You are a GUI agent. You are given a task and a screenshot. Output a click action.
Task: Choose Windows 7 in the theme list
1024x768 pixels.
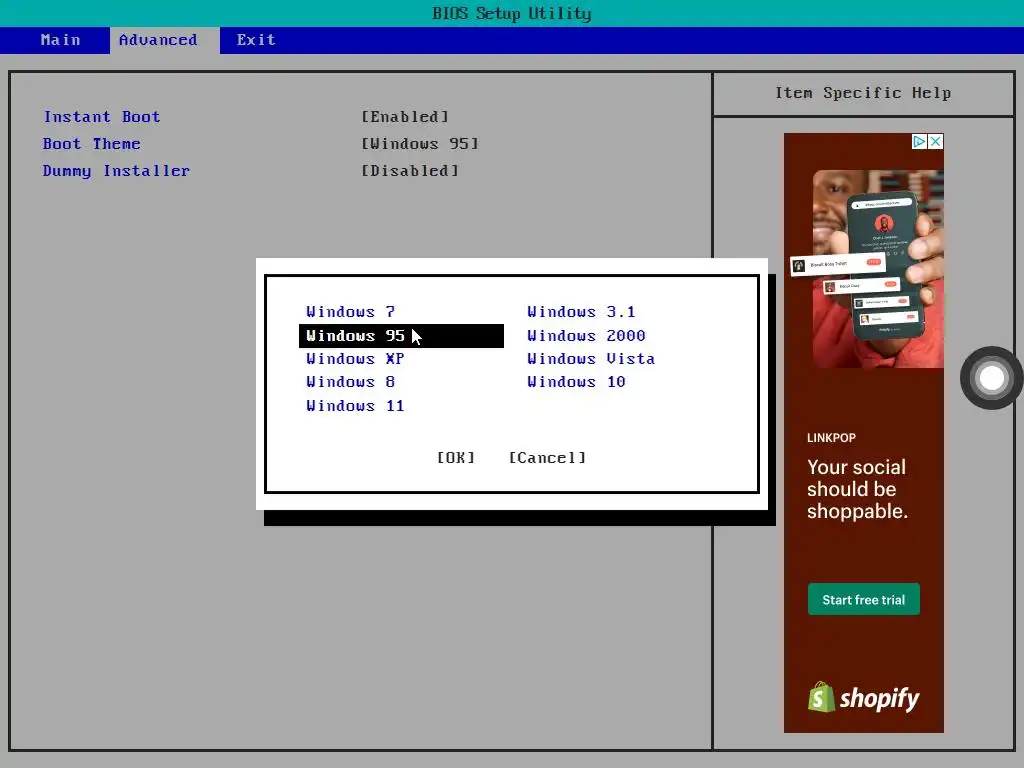351,312
